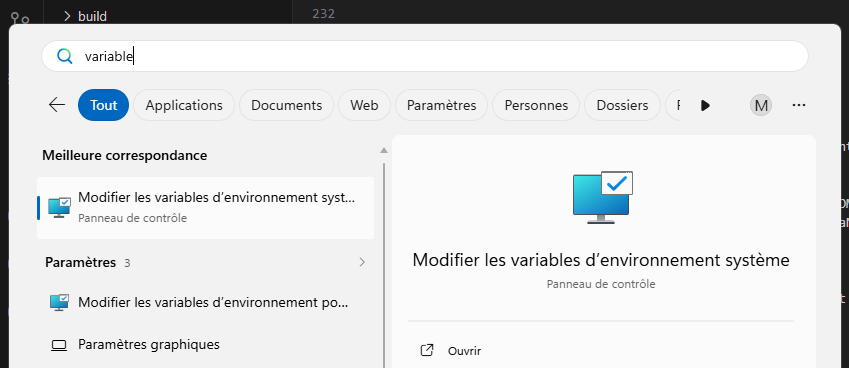
Task: Expand the Paramètres section chevron
Action: [x=362, y=262]
